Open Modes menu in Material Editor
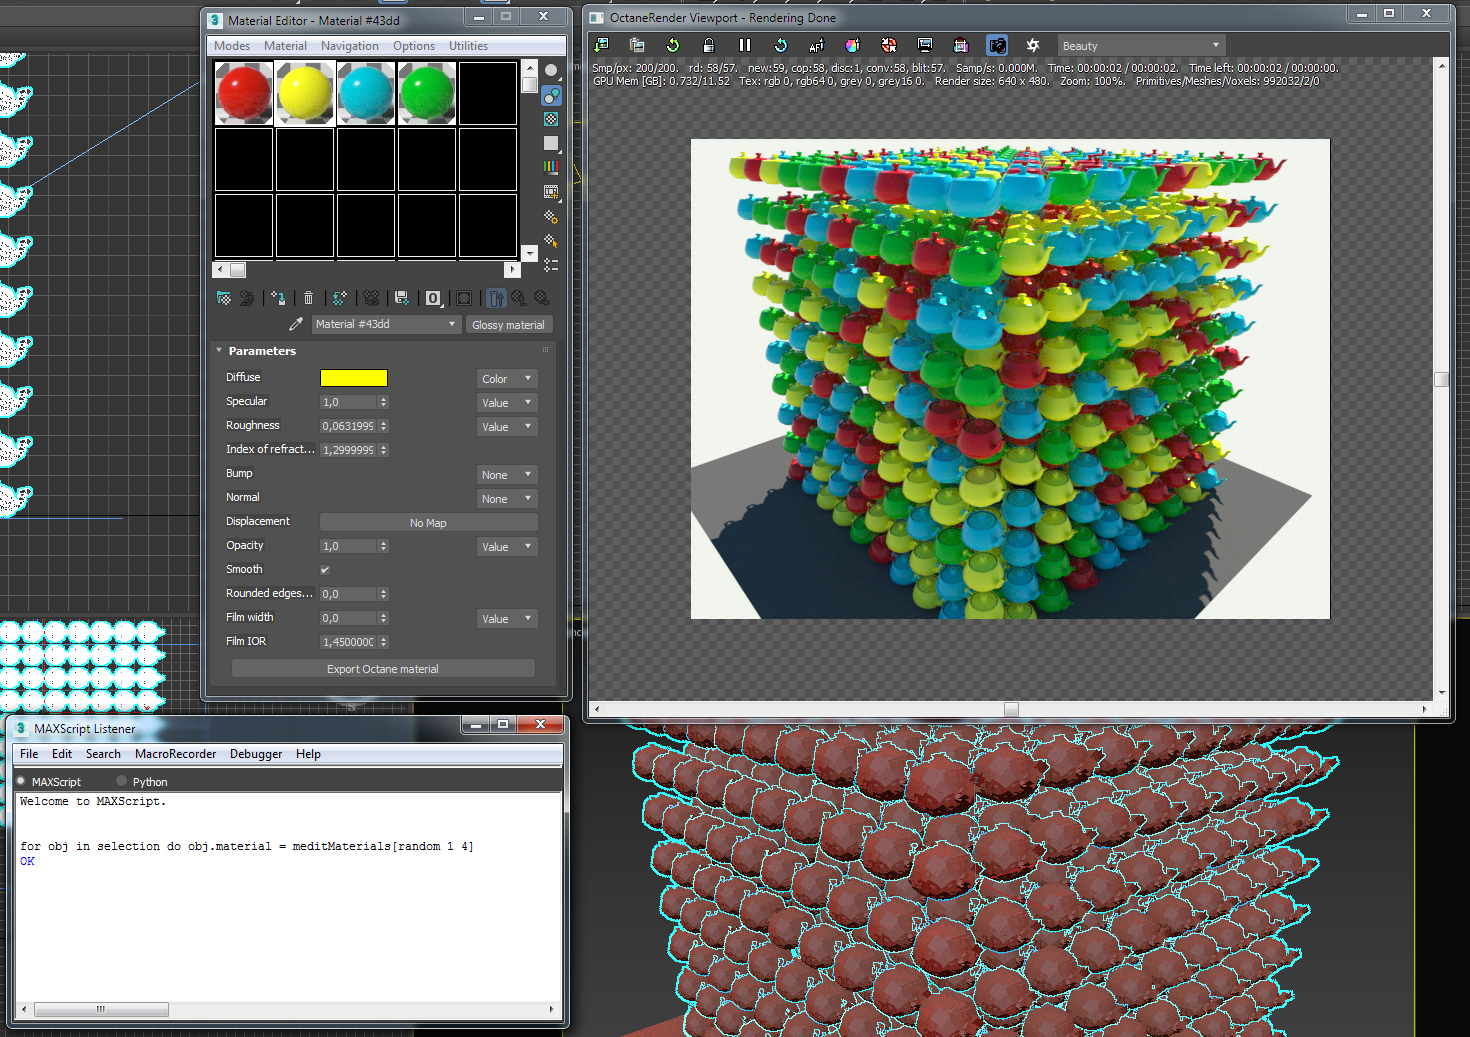 click(x=232, y=46)
